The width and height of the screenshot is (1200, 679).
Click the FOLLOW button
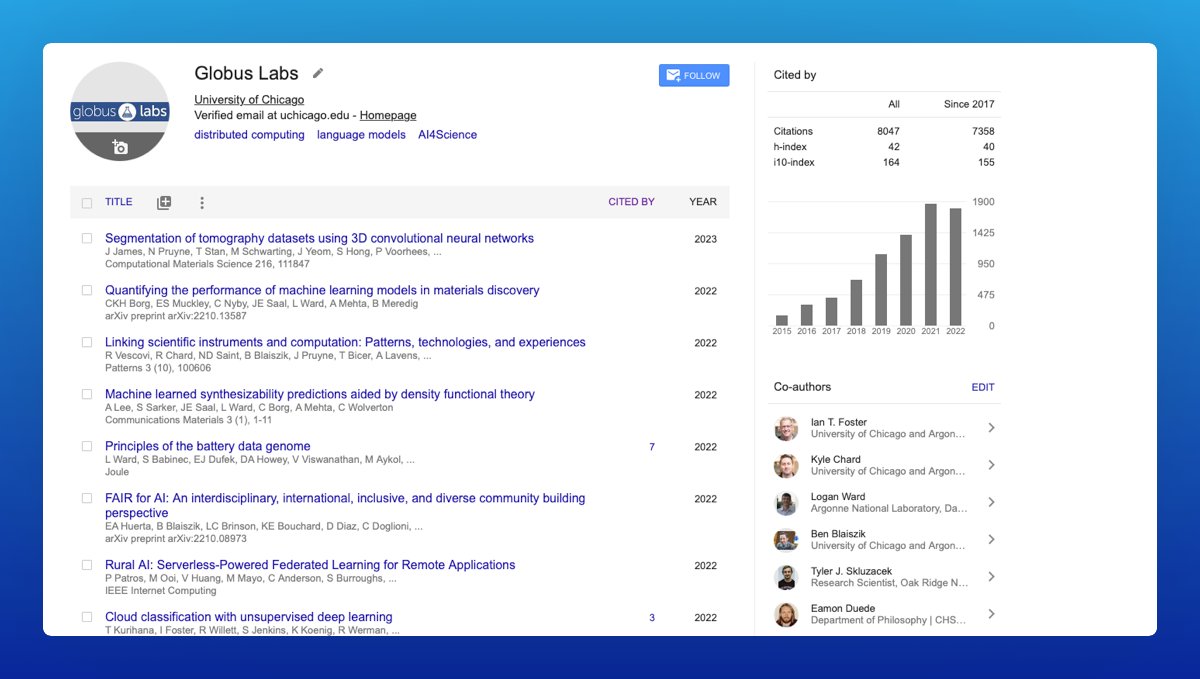[694, 75]
